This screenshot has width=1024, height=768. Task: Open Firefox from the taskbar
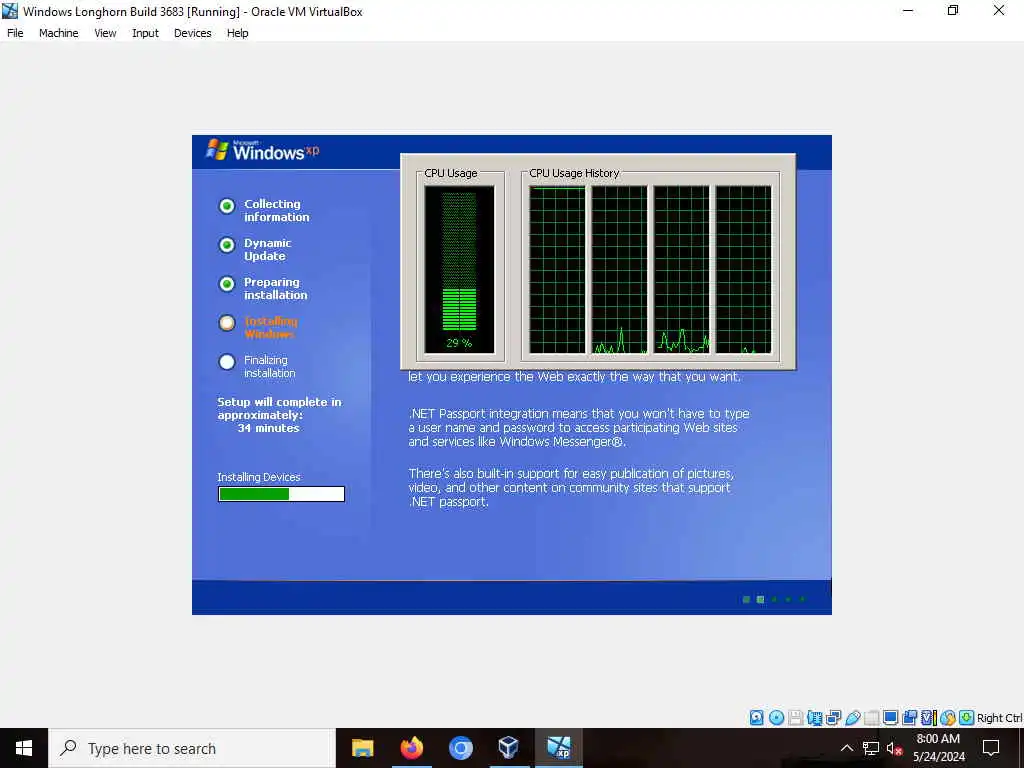(411, 748)
